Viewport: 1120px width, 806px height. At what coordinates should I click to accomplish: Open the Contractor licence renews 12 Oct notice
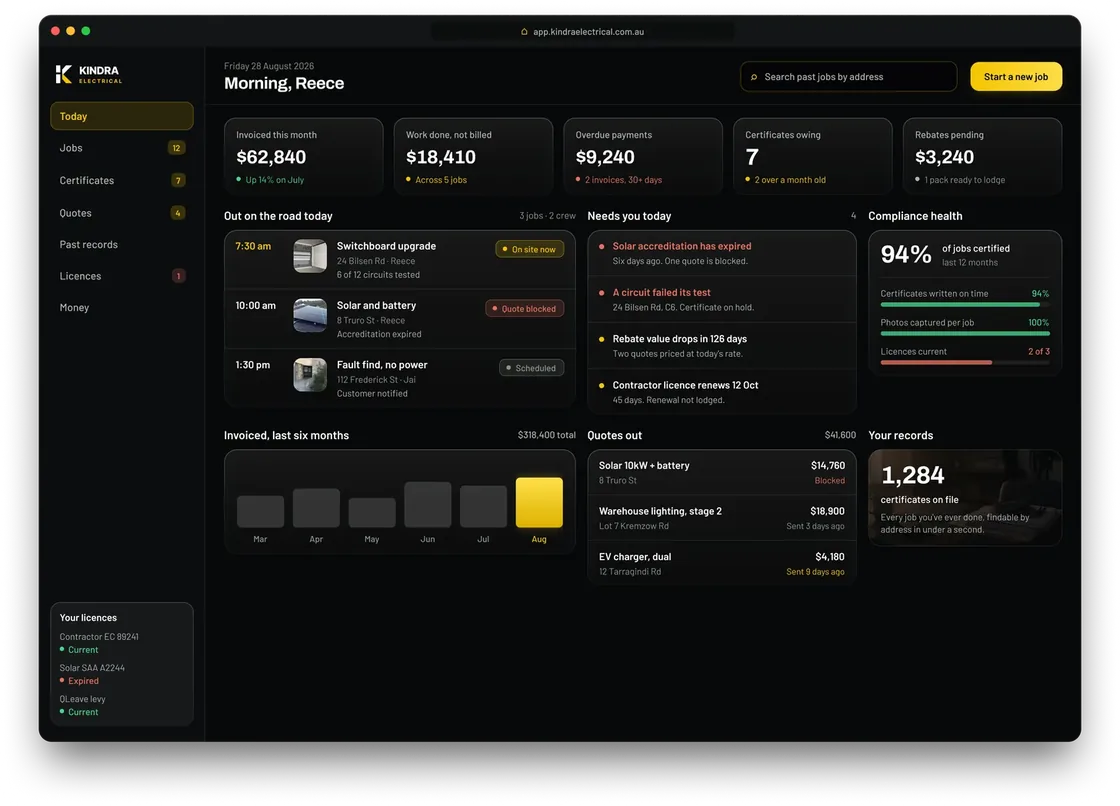click(721, 392)
